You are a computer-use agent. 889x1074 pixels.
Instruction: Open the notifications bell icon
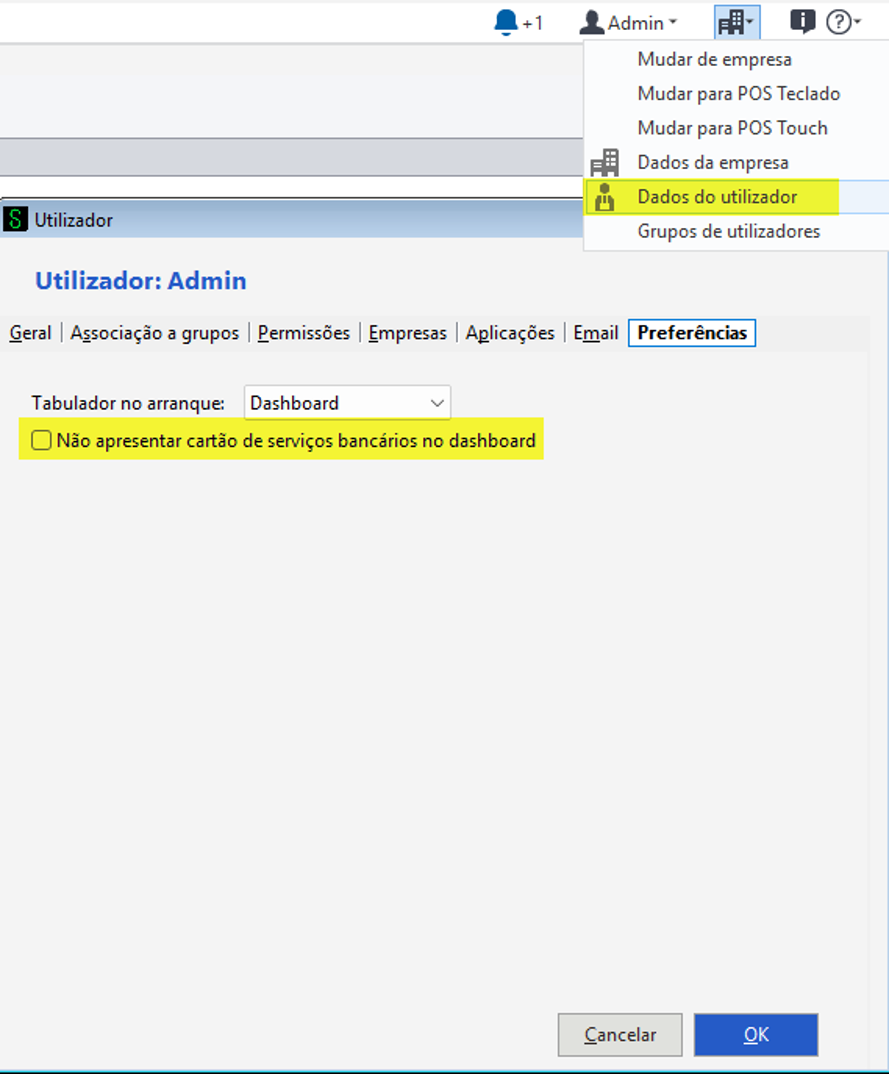point(505,23)
